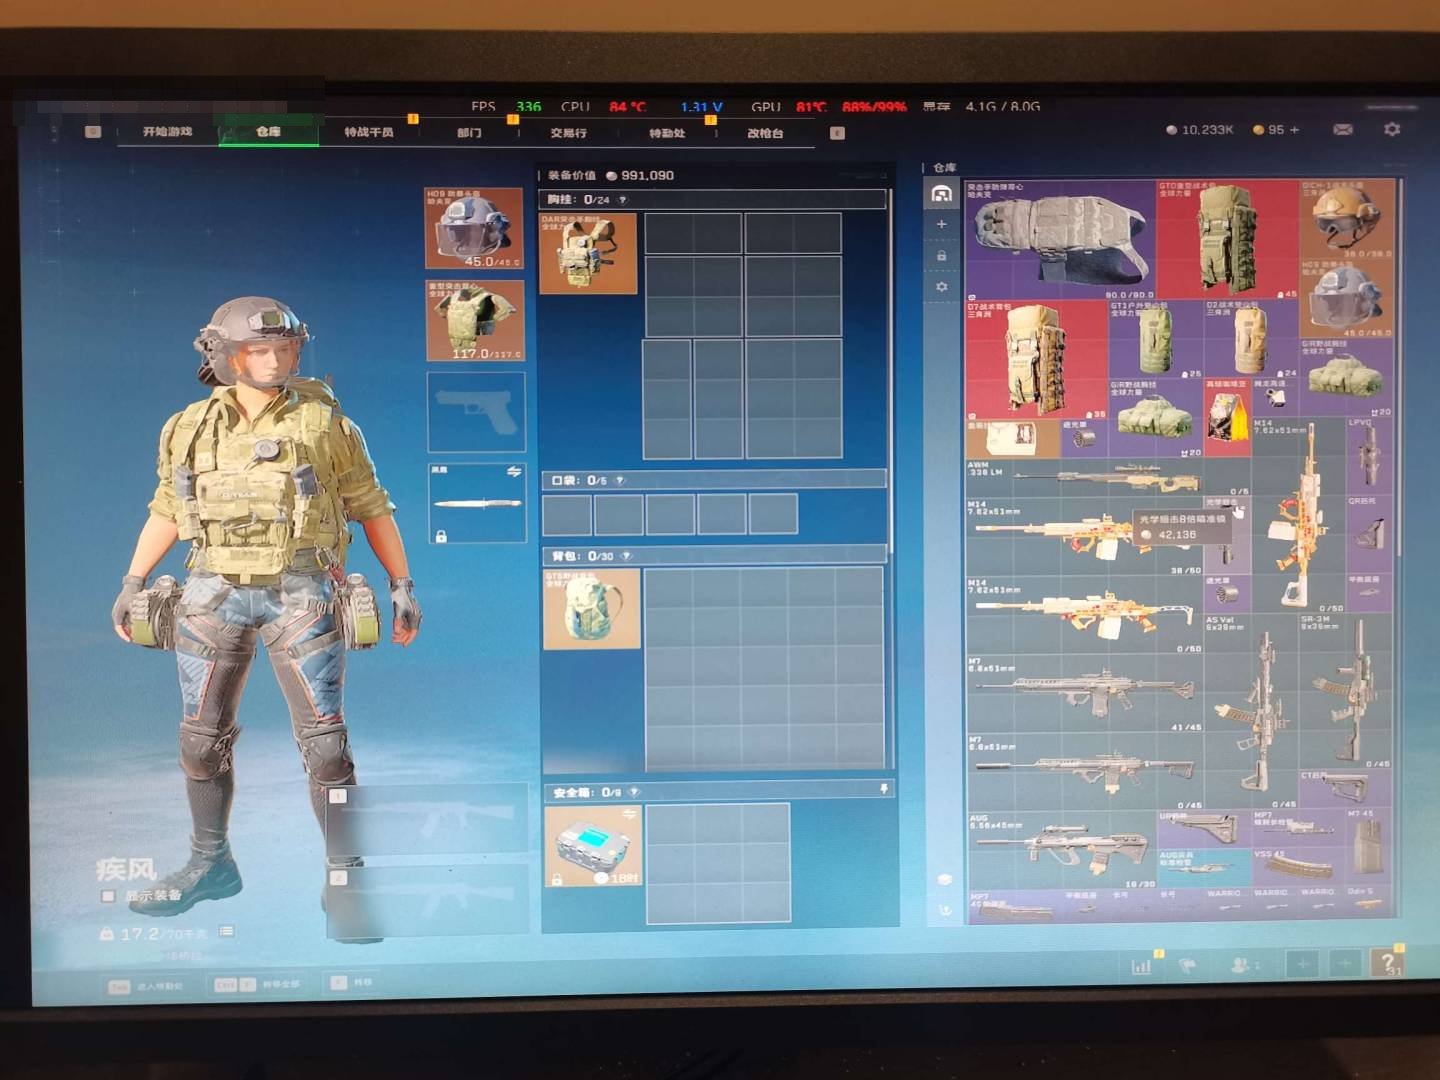The width and height of the screenshot is (1440, 1080).
Task: Show backpack (背包) capacity help icon
Action: tap(626, 556)
